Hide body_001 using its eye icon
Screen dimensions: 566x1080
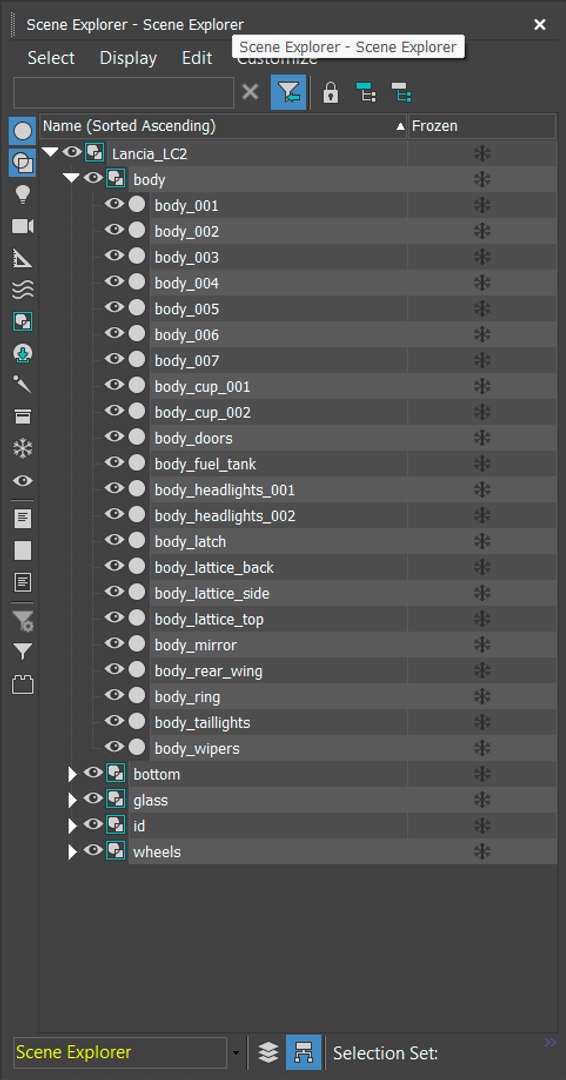click(114, 205)
